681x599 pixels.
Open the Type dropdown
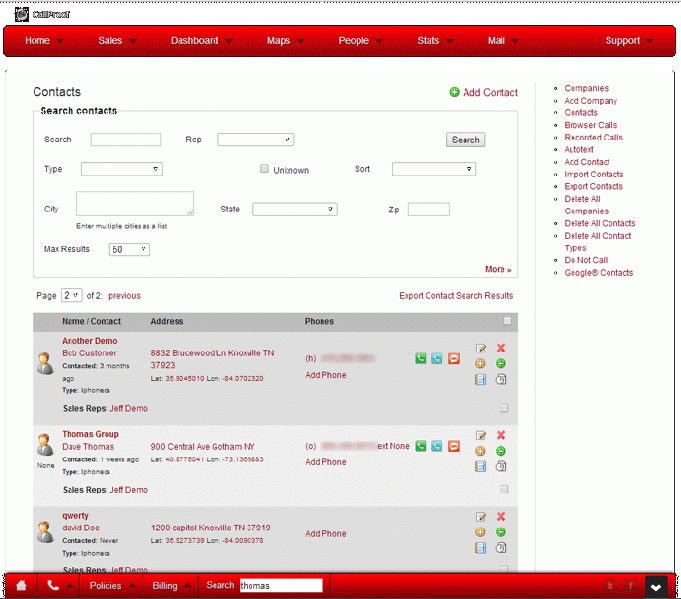(122, 169)
